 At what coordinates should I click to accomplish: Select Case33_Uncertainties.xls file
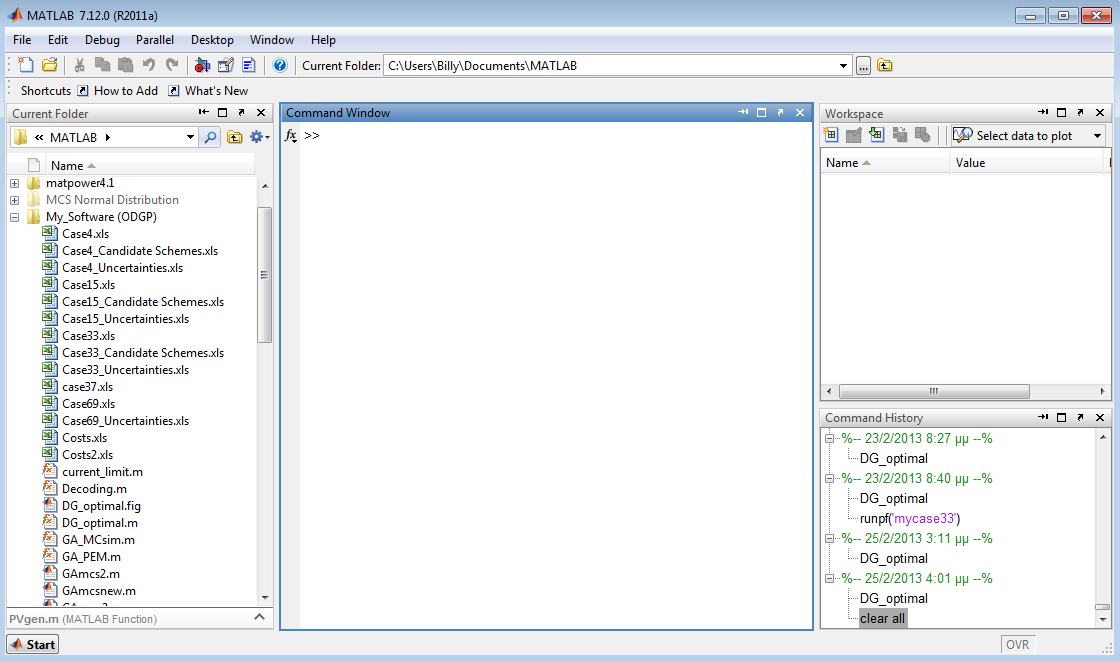point(126,370)
